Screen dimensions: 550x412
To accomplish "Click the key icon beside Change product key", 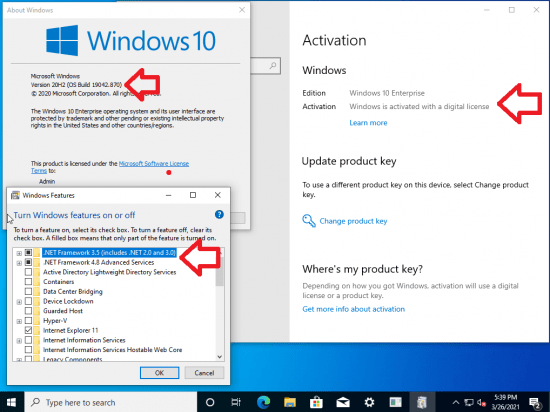I will click(309, 221).
